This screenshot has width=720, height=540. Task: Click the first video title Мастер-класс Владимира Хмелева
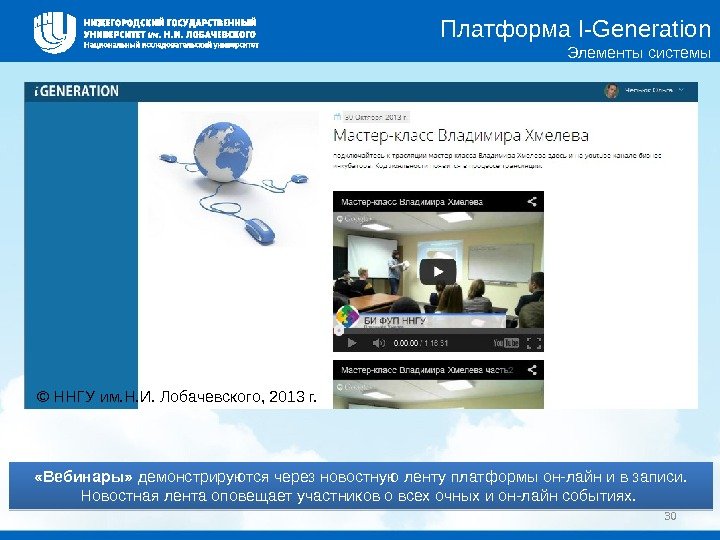[x=412, y=202]
